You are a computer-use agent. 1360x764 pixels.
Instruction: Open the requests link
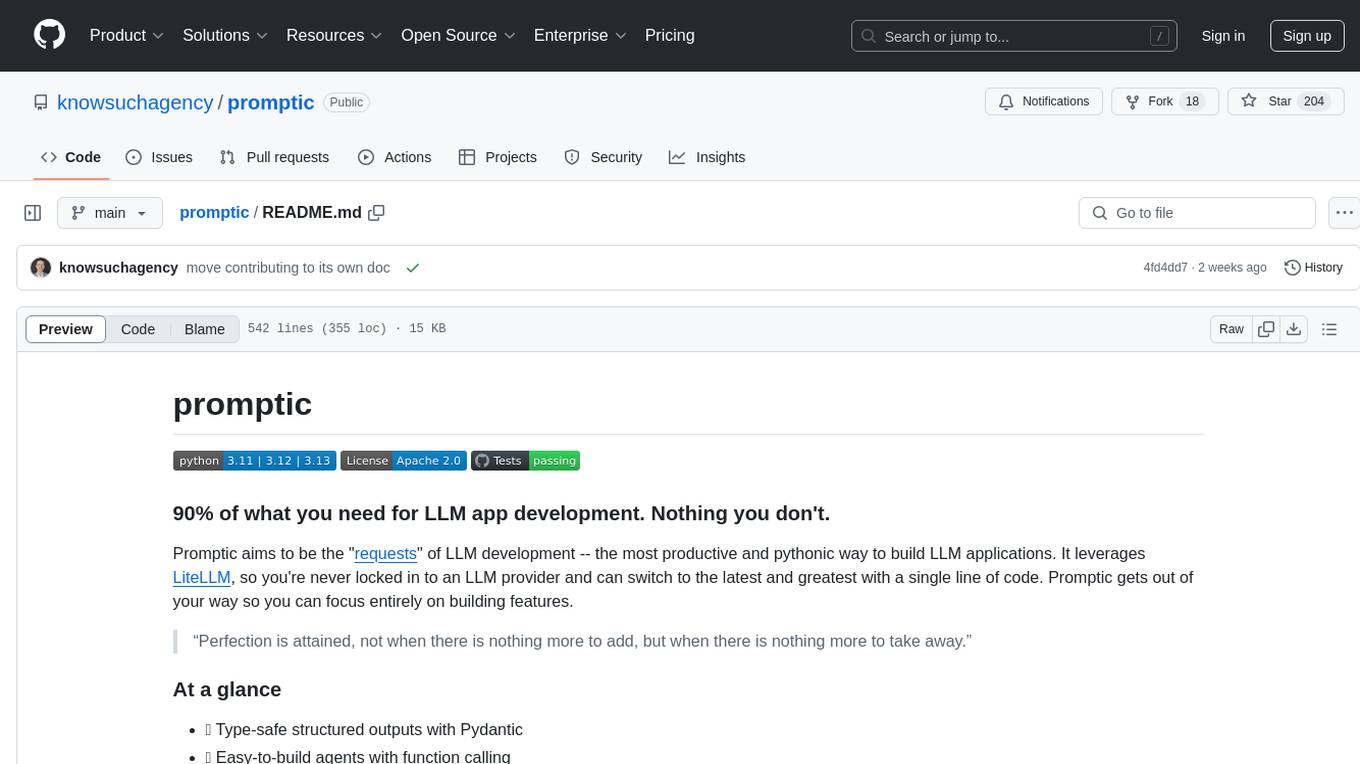tap(385, 553)
